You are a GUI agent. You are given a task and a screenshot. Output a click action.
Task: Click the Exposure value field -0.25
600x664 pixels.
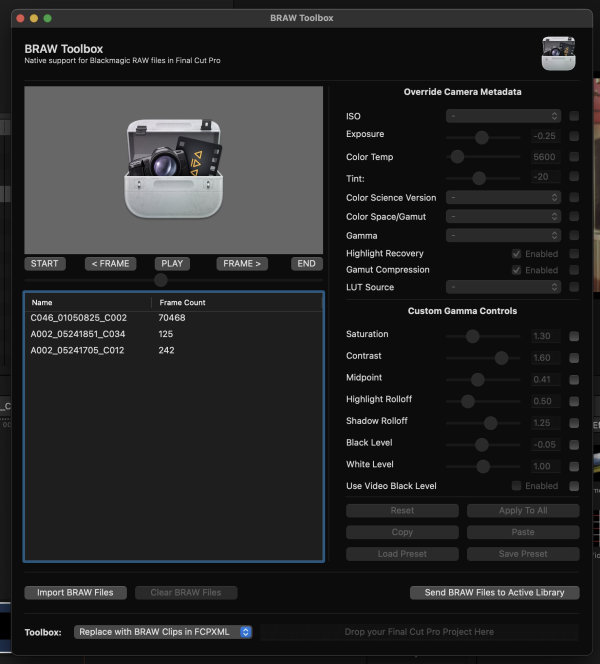(x=545, y=136)
